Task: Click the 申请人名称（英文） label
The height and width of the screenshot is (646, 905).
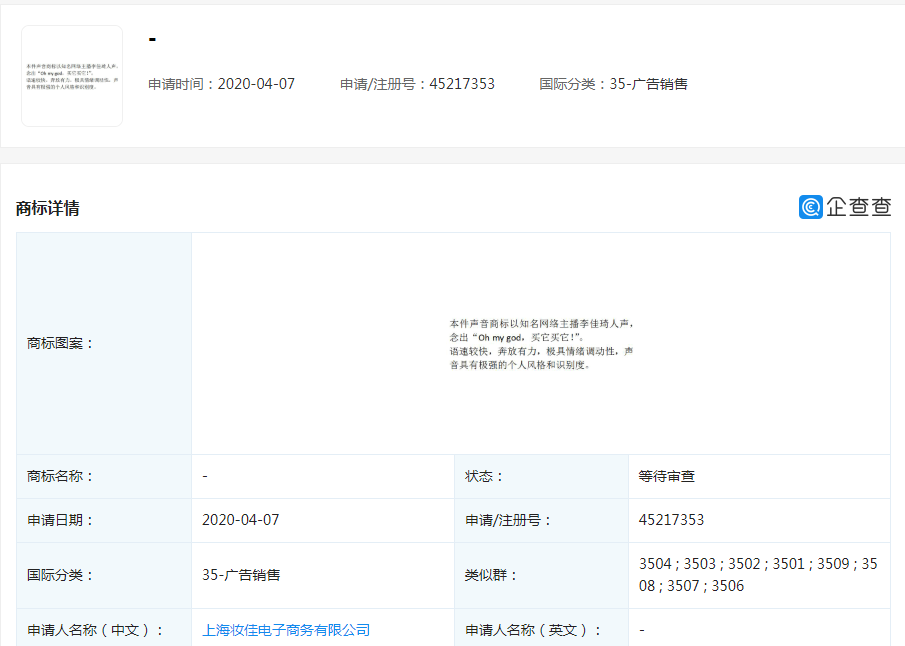Action: coord(534,630)
